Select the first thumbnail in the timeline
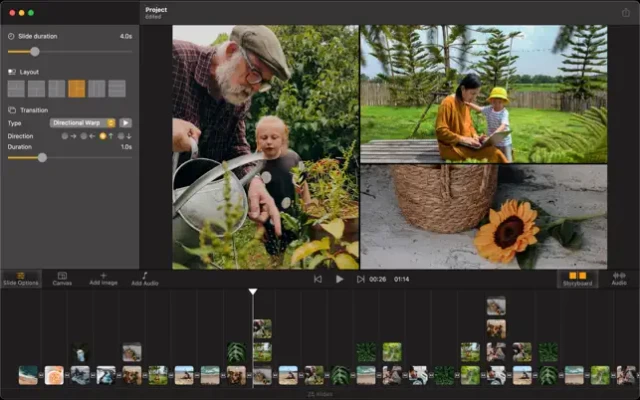Screen dimensions: 640x400 pos(28,375)
